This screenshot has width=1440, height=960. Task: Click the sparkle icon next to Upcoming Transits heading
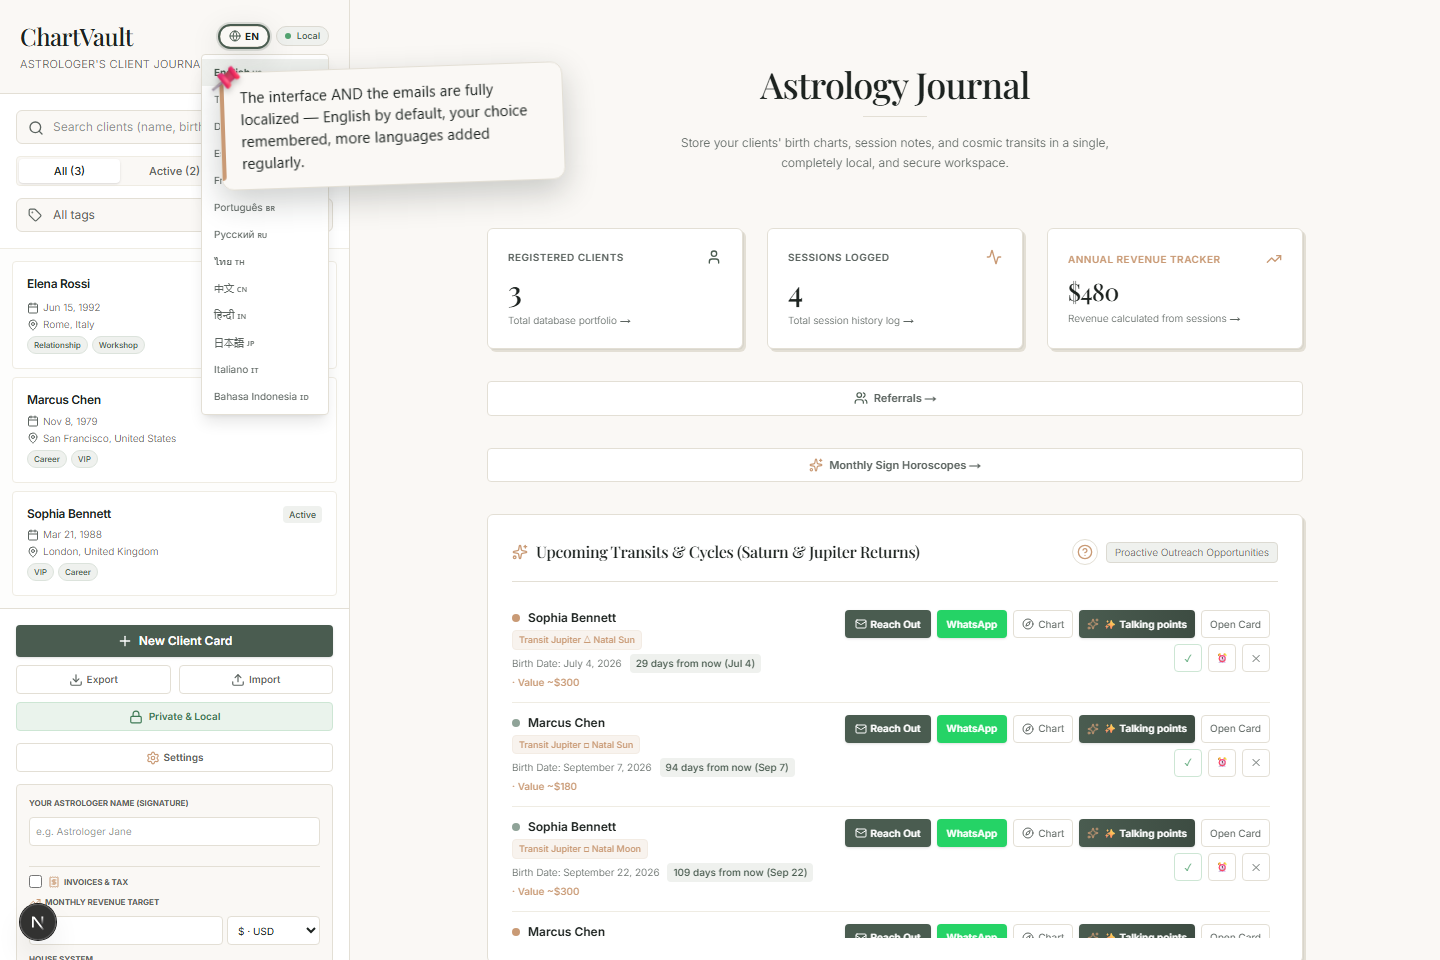point(520,552)
